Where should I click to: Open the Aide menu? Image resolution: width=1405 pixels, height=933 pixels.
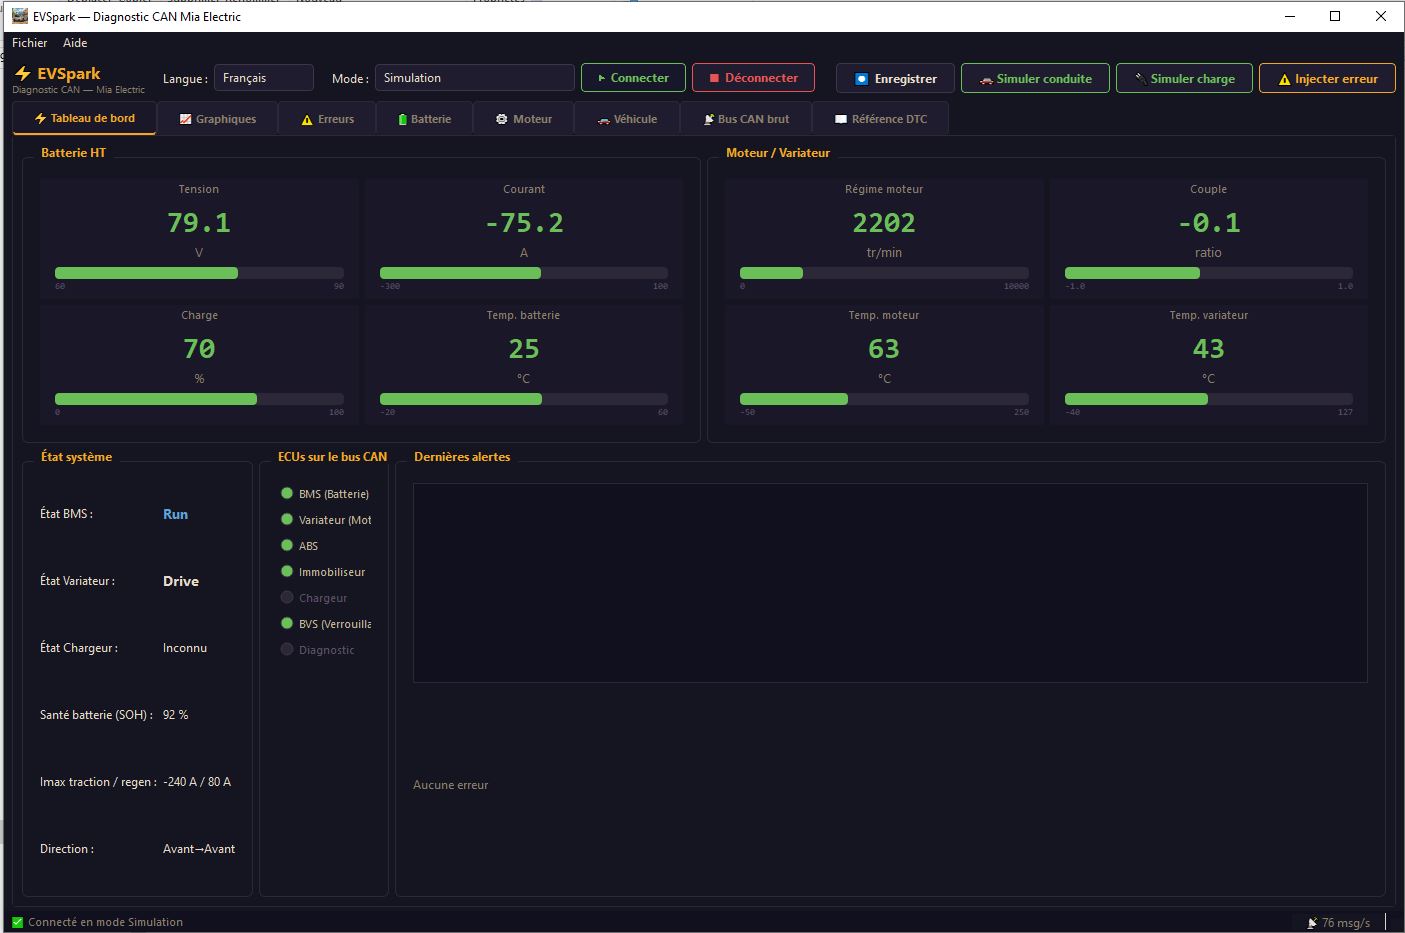pos(75,43)
